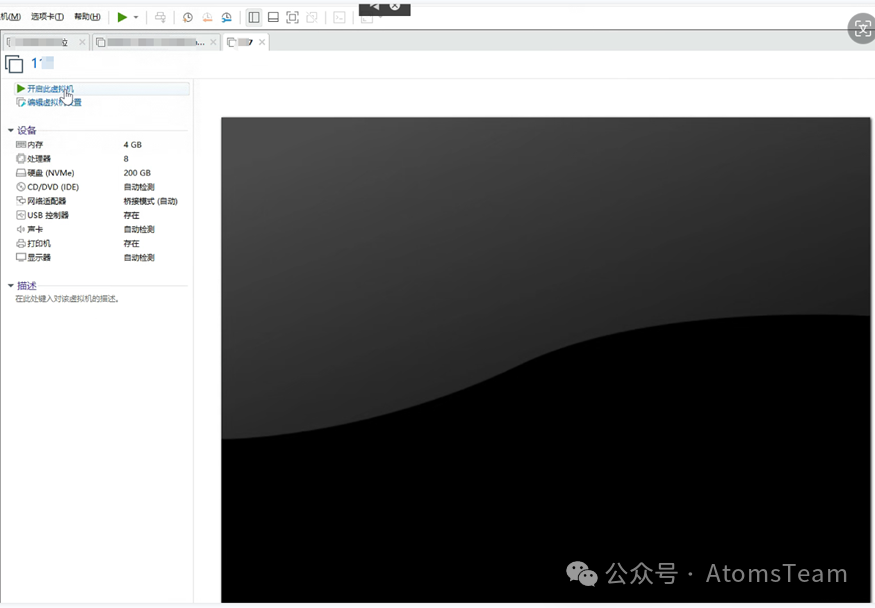Enter full screen mode icon
The height and width of the screenshot is (608, 875).
click(292, 17)
